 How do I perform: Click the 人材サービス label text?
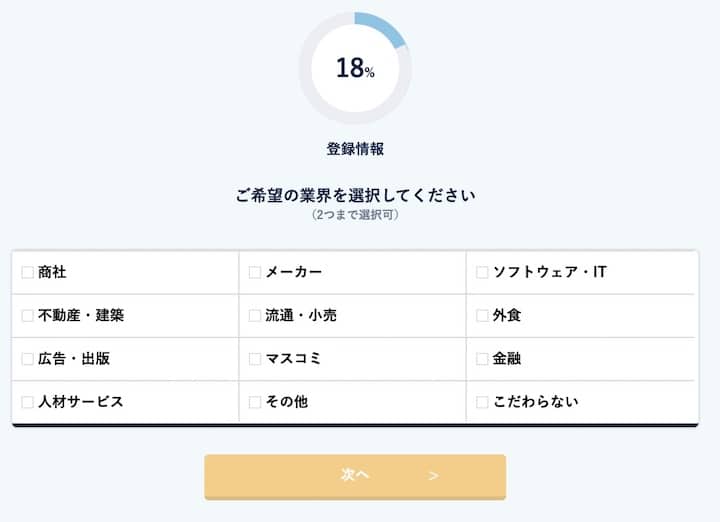pos(80,402)
